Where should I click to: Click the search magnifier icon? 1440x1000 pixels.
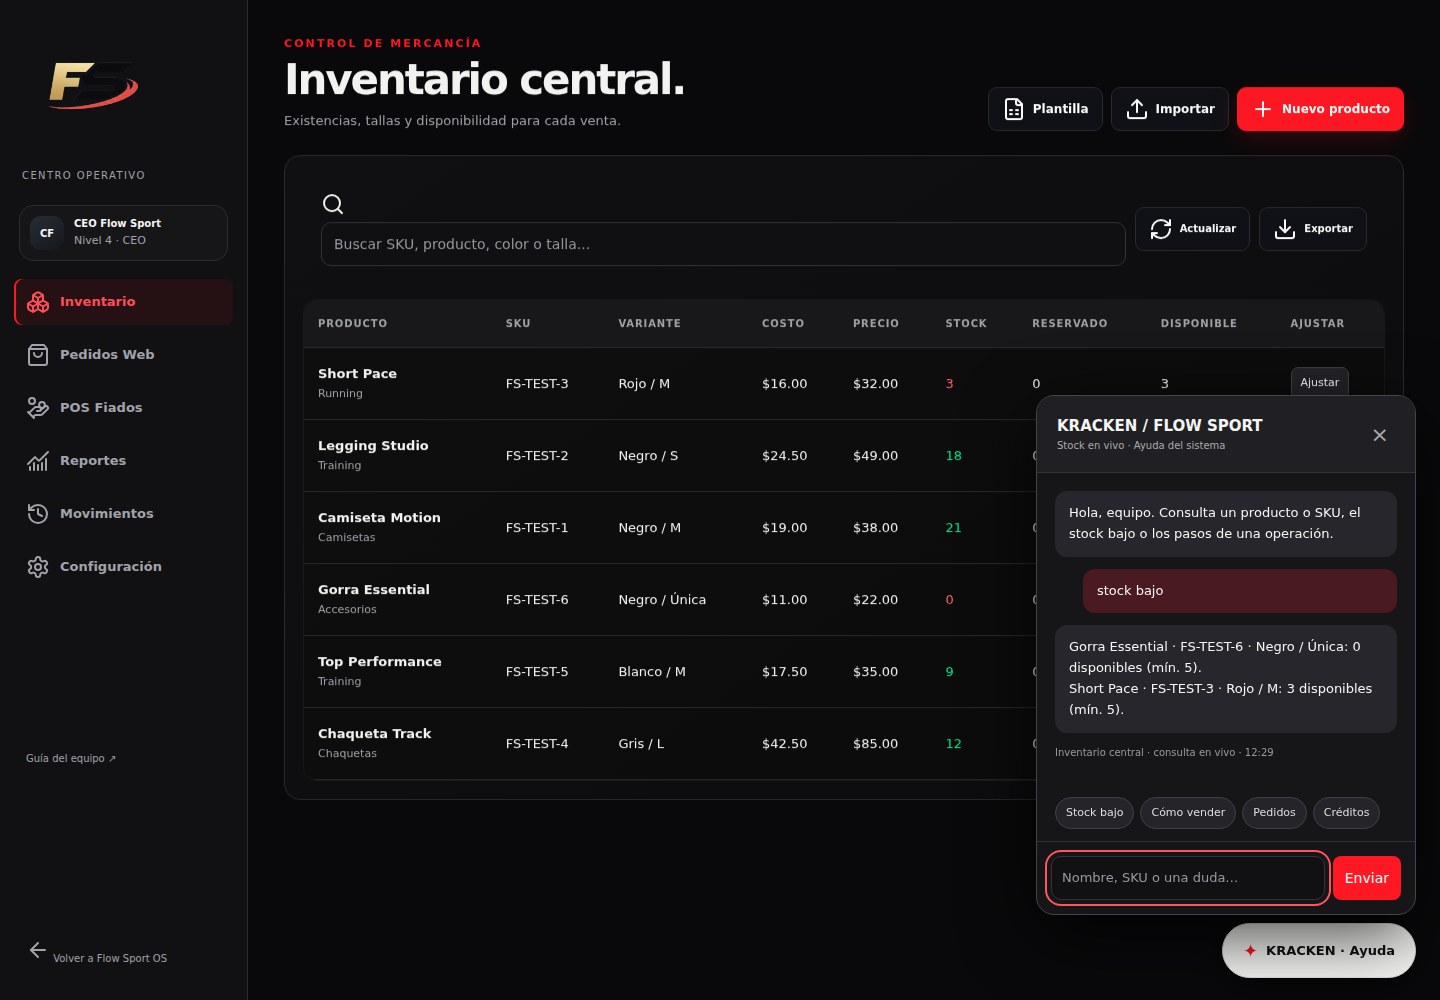pyautogui.click(x=333, y=204)
